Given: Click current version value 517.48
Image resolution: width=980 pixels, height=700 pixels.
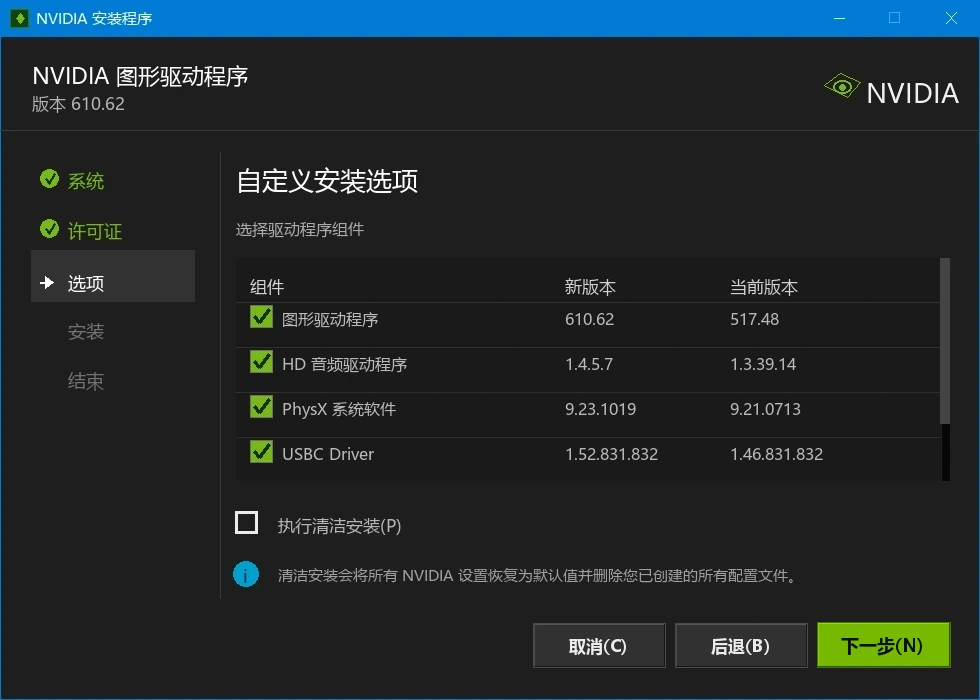Looking at the screenshot, I should [754, 319].
